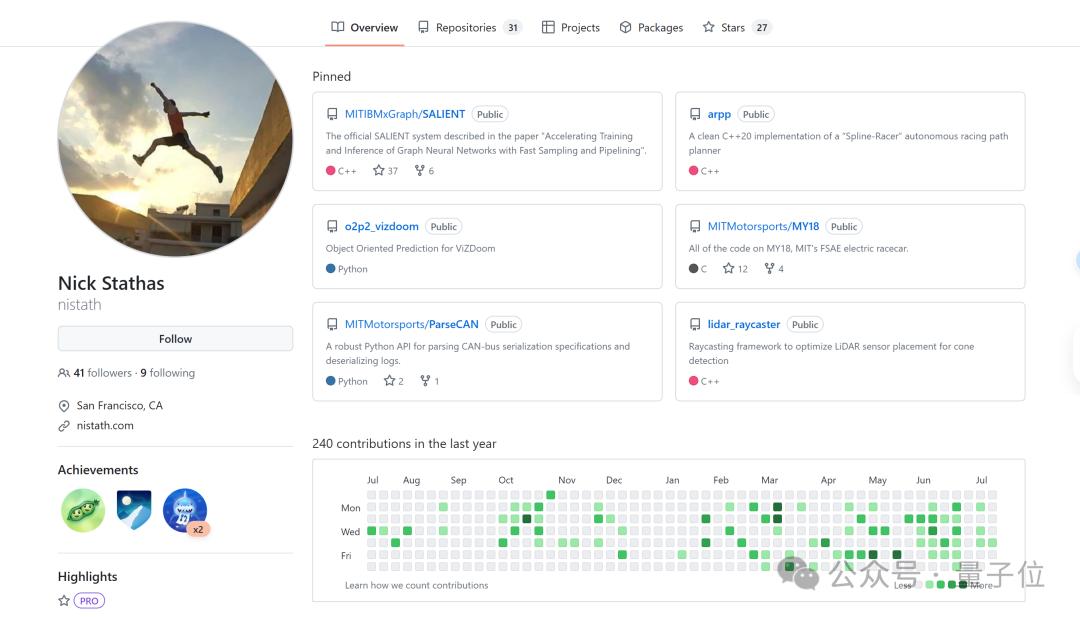Viewport: 1080px width, 618px height.
Task: View the 41 followers list
Action: [x=102, y=373]
